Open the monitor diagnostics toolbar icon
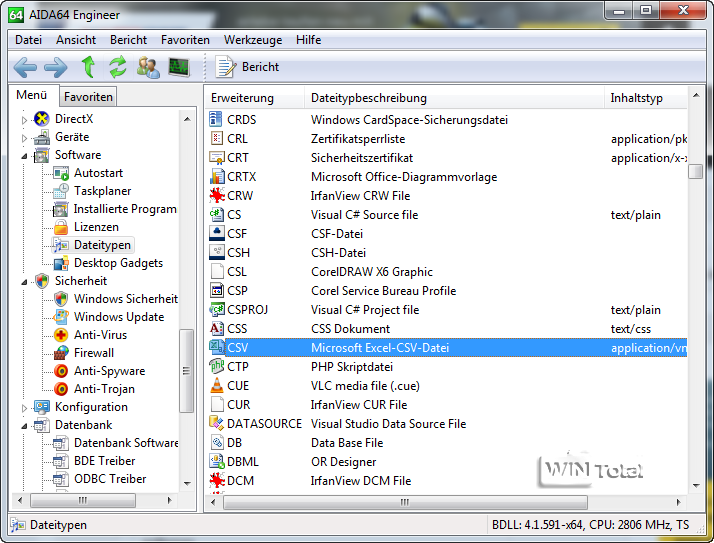Screen dimensions: 714x543 click(x=179, y=67)
